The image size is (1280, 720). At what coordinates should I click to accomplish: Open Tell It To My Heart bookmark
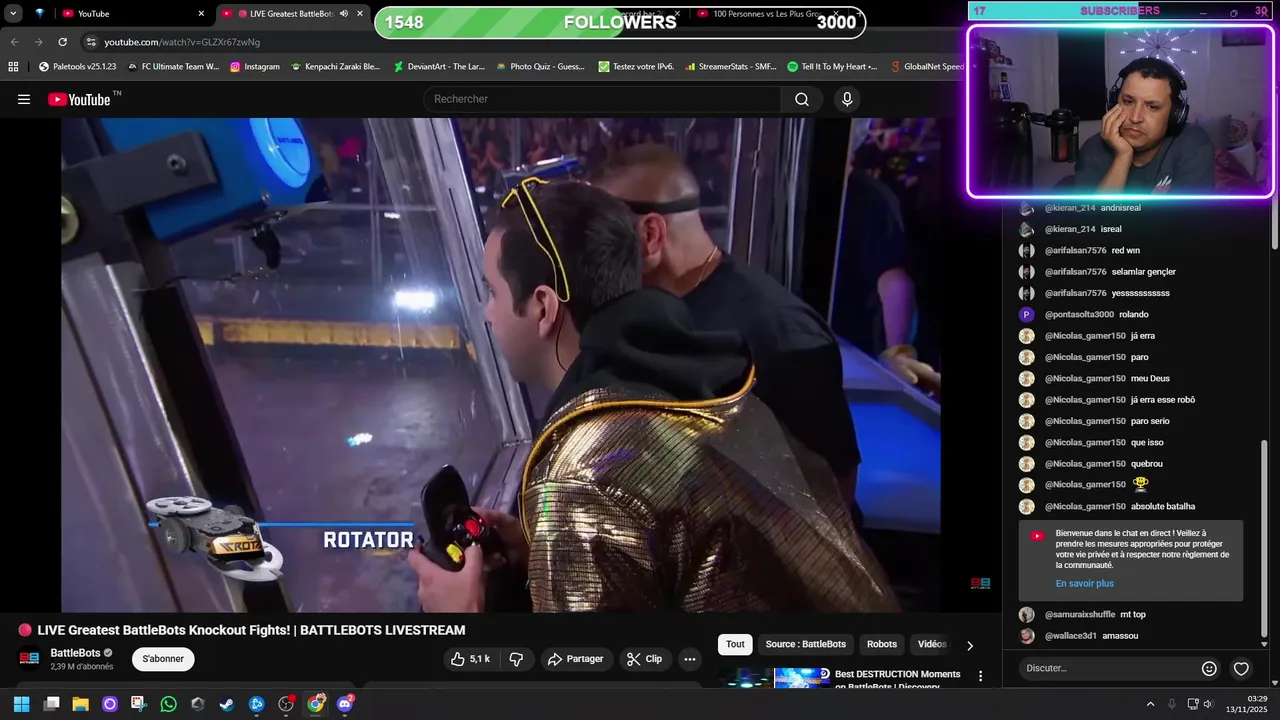(832, 67)
